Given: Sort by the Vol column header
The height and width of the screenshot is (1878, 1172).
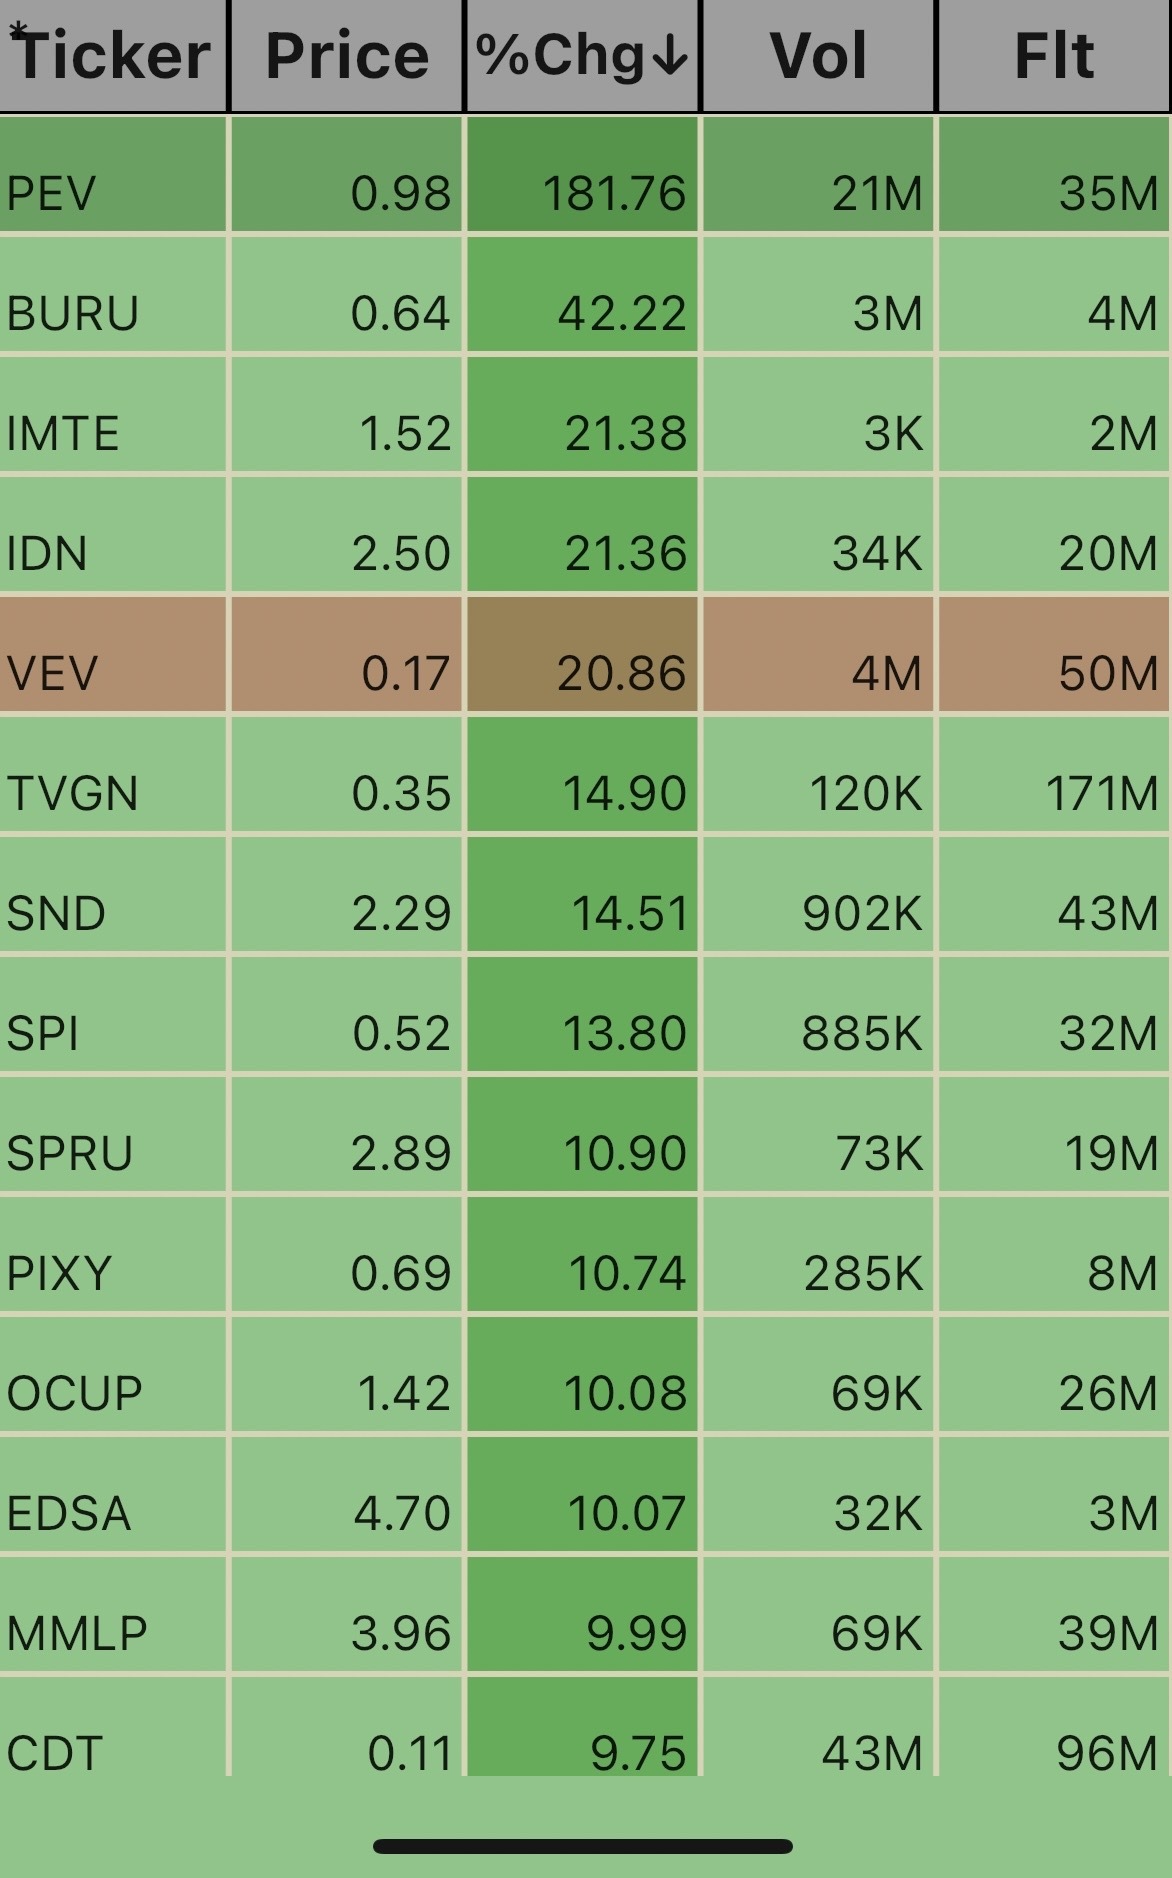Looking at the screenshot, I should 818,55.
